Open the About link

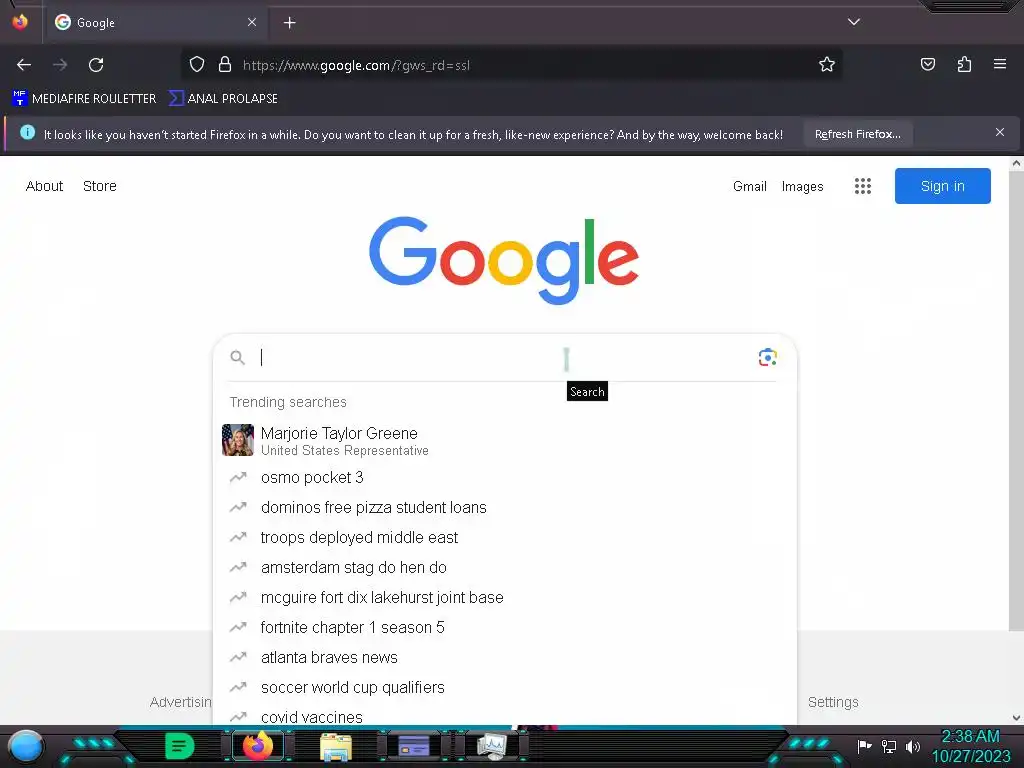tap(44, 186)
